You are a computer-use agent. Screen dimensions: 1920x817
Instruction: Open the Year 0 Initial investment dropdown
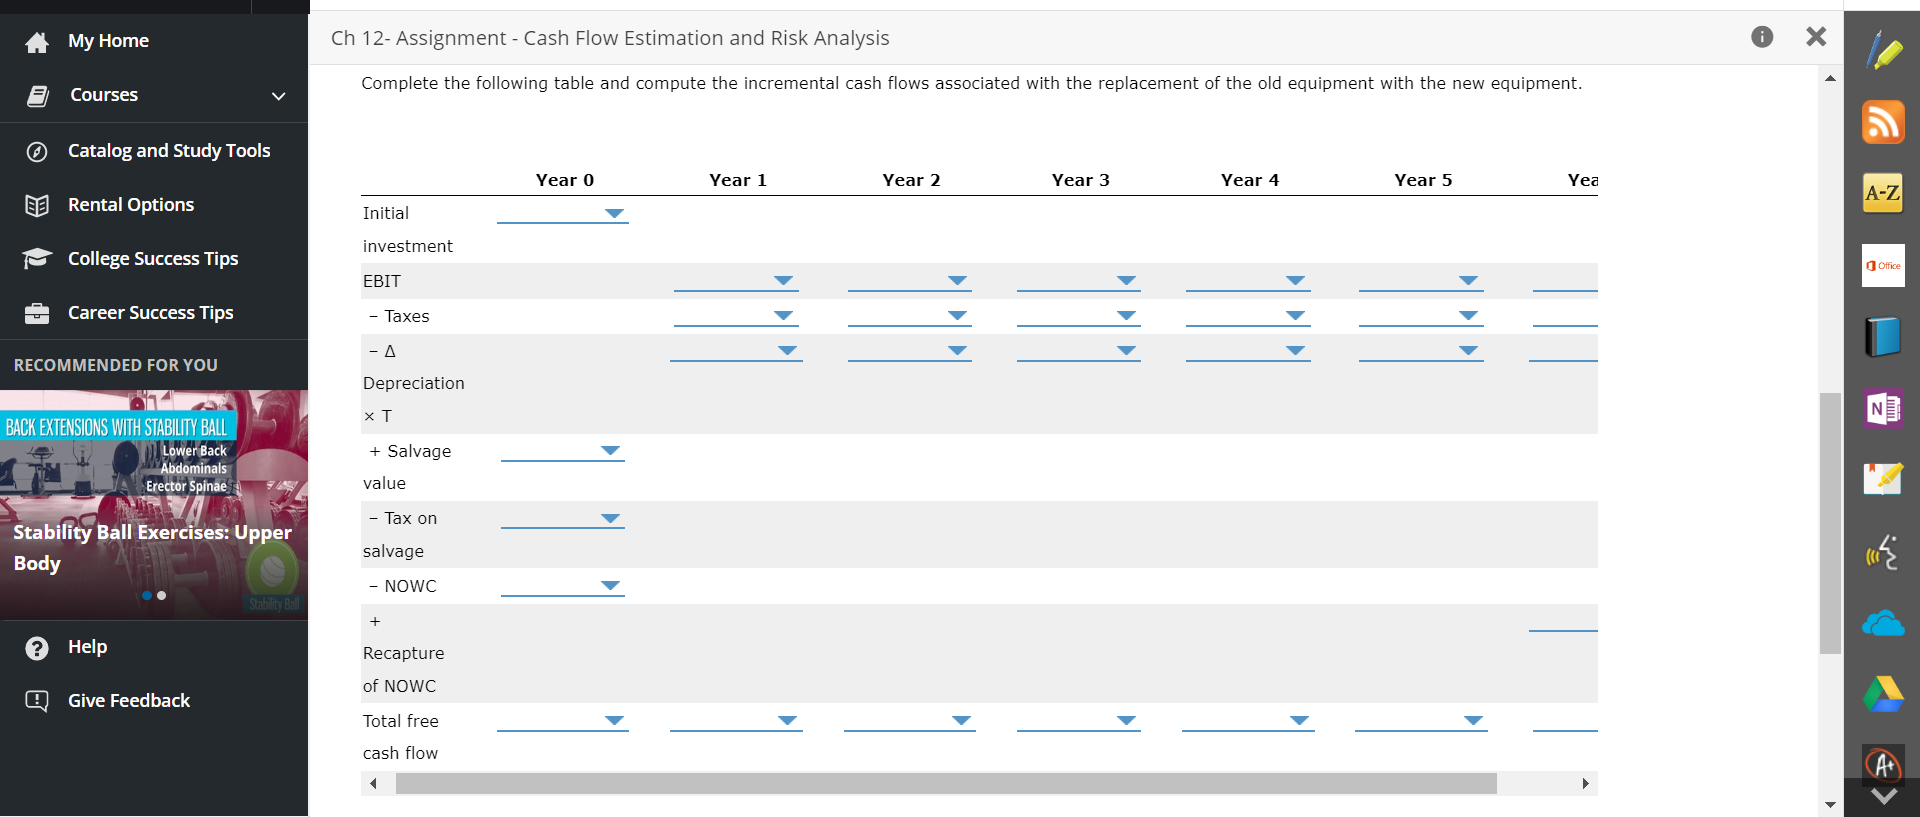563,214
